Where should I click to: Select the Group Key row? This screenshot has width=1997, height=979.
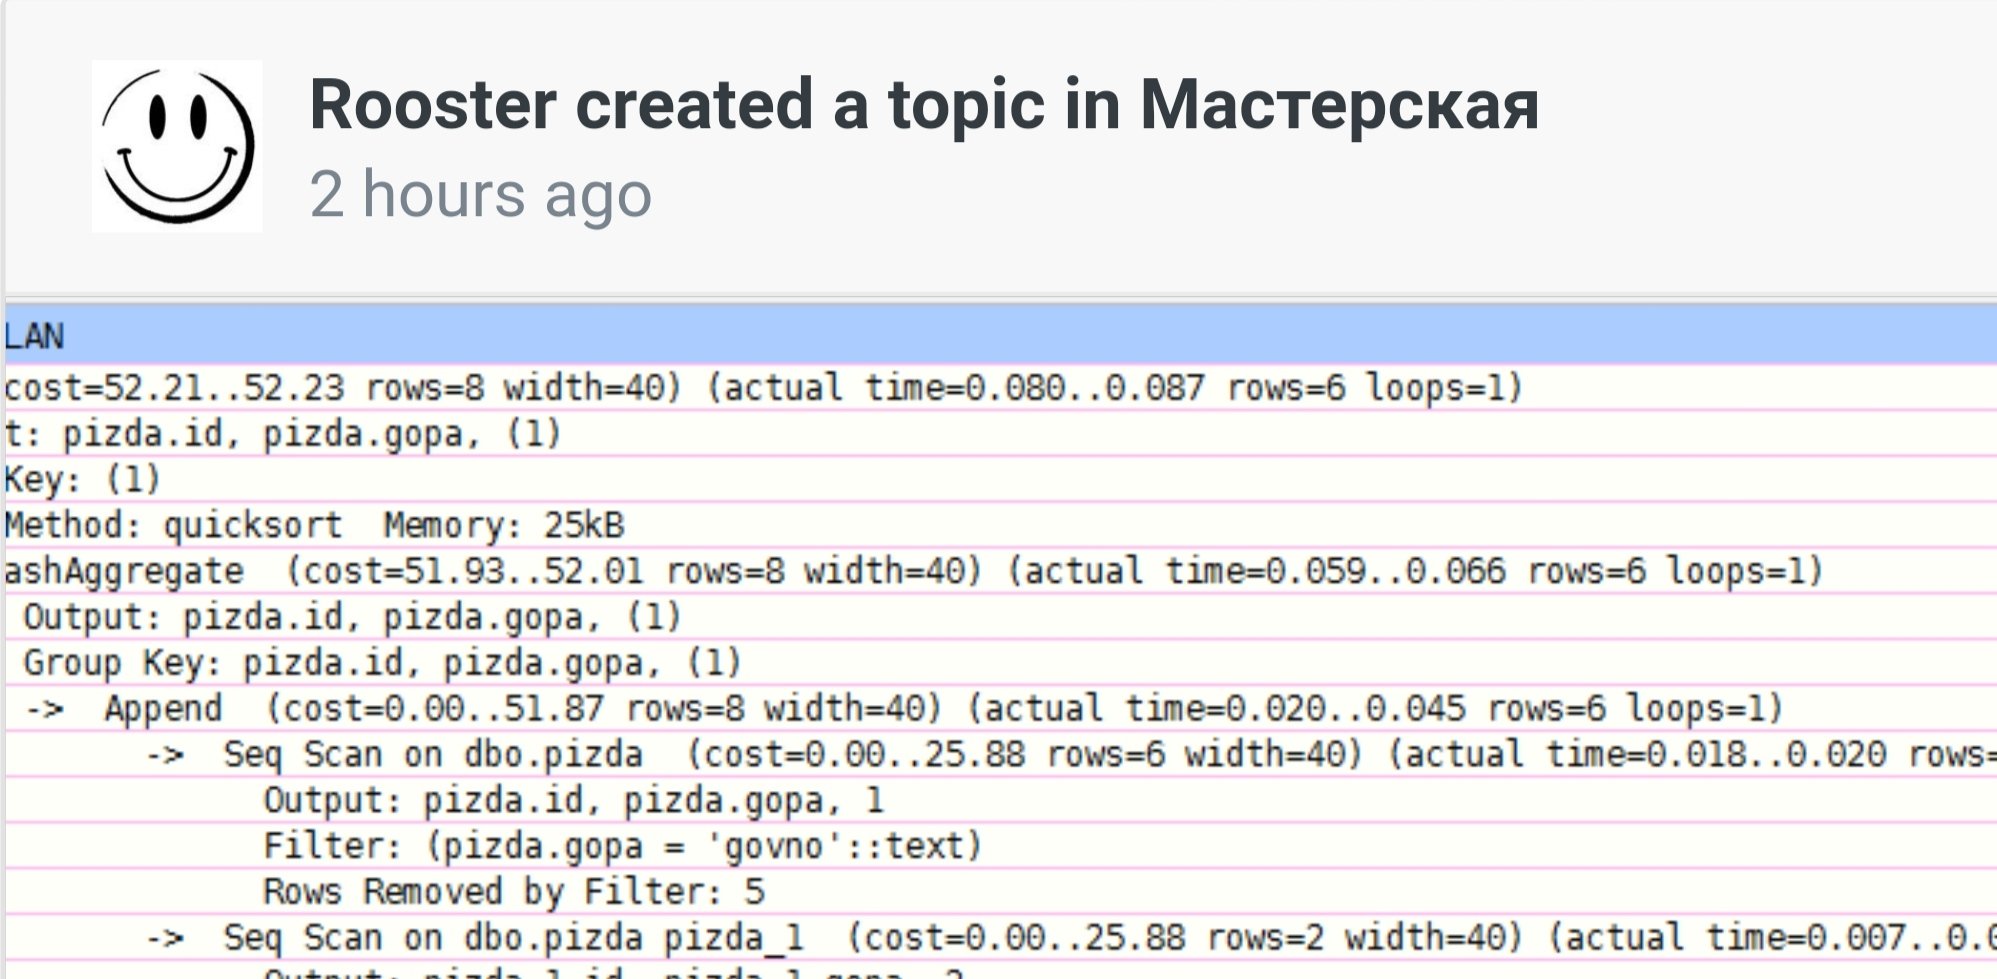click(382, 663)
